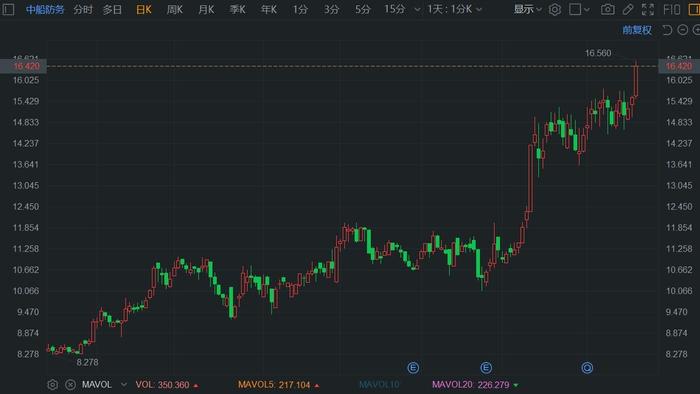Switch chart to fullscreen mode
The image size is (700, 394).
[x=648, y=9]
